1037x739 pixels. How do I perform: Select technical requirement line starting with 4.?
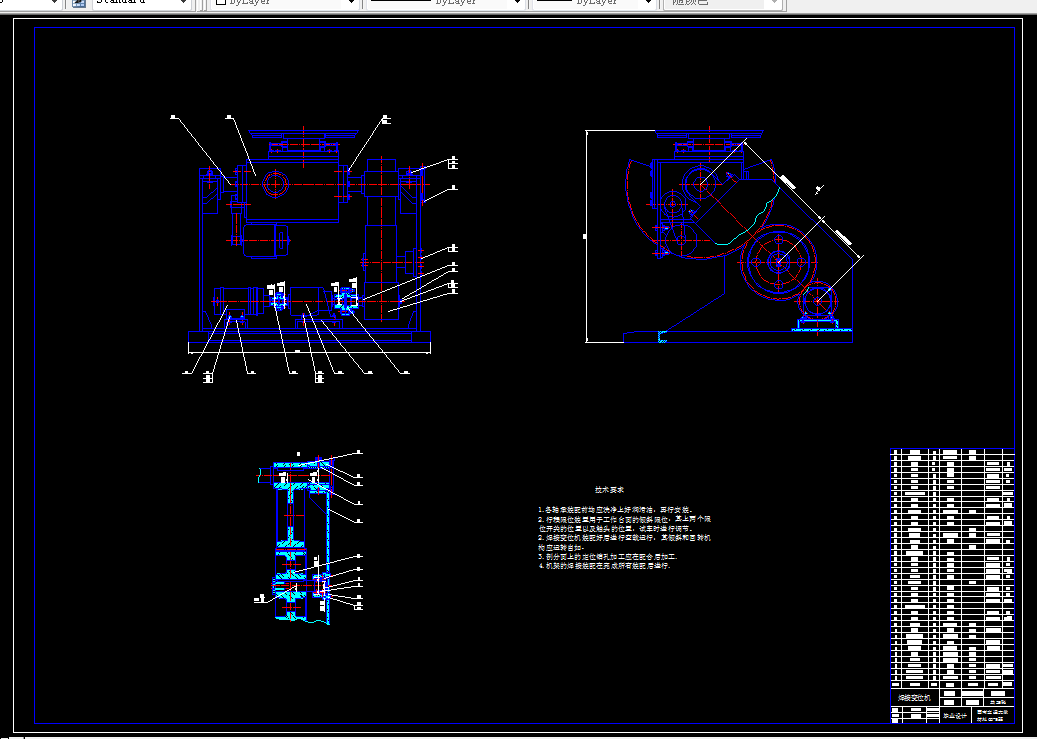coord(604,566)
